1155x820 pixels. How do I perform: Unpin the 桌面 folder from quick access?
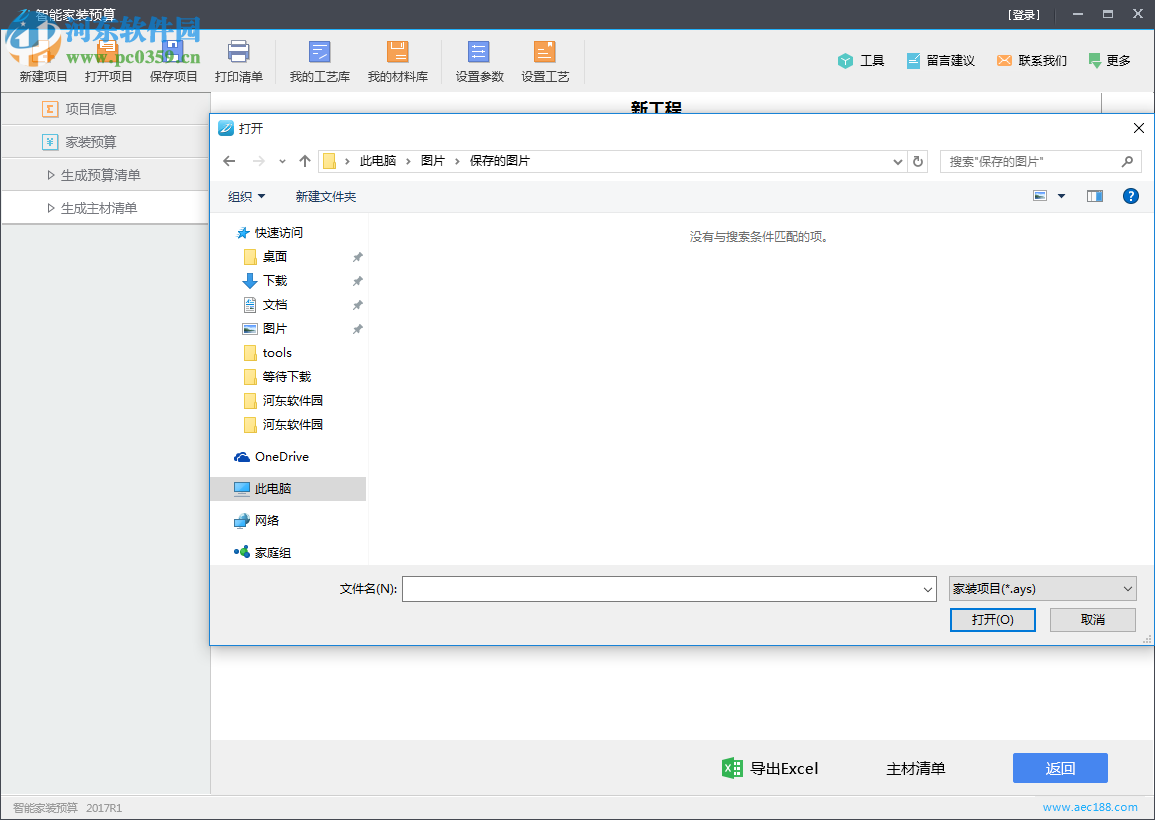(357, 256)
